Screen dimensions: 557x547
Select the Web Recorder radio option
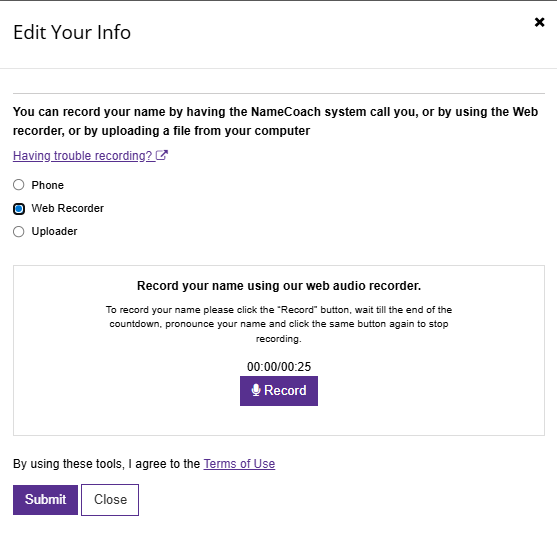pyautogui.click(x=18, y=208)
